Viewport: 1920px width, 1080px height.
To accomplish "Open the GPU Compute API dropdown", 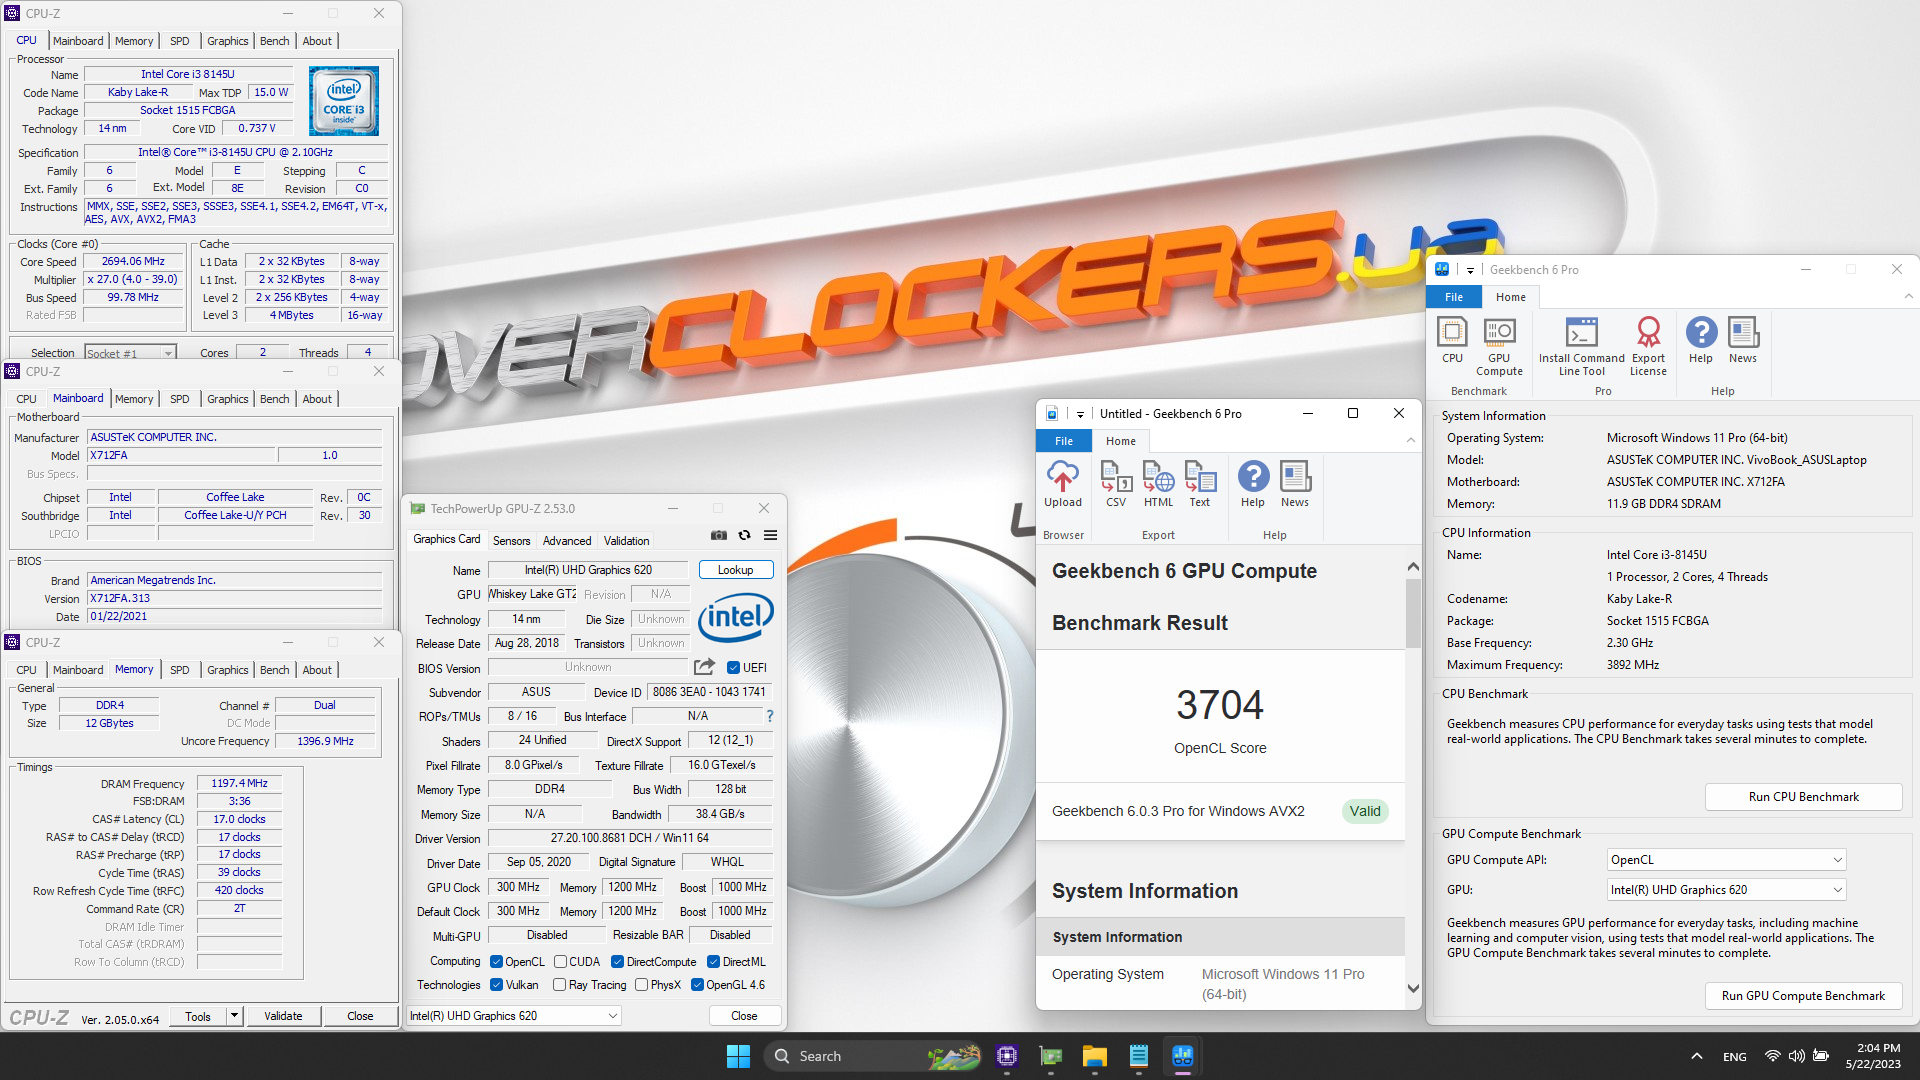I will pos(1726,860).
